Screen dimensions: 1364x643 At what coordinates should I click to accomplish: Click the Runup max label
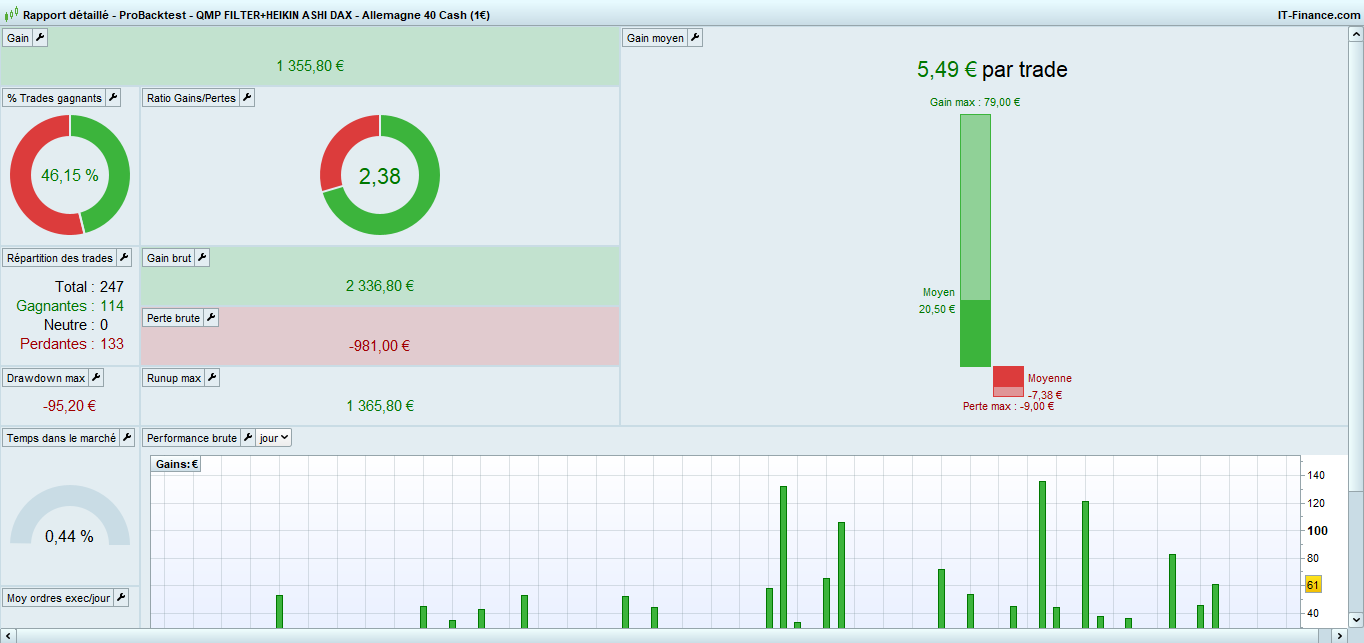(174, 378)
